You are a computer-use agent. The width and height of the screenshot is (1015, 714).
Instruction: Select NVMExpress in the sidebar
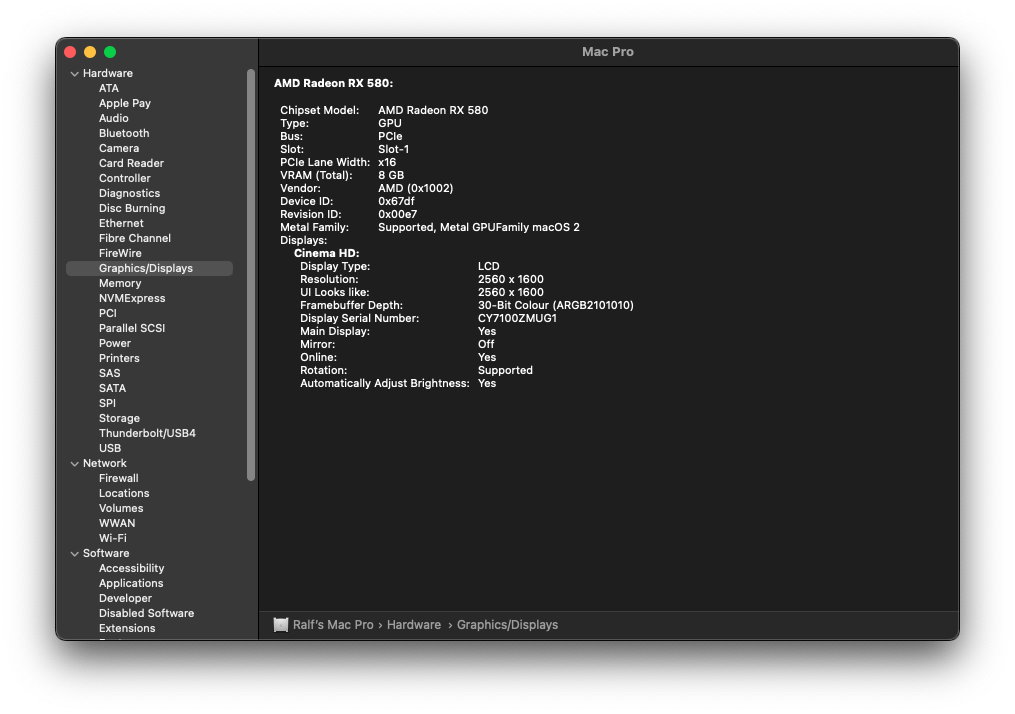132,298
